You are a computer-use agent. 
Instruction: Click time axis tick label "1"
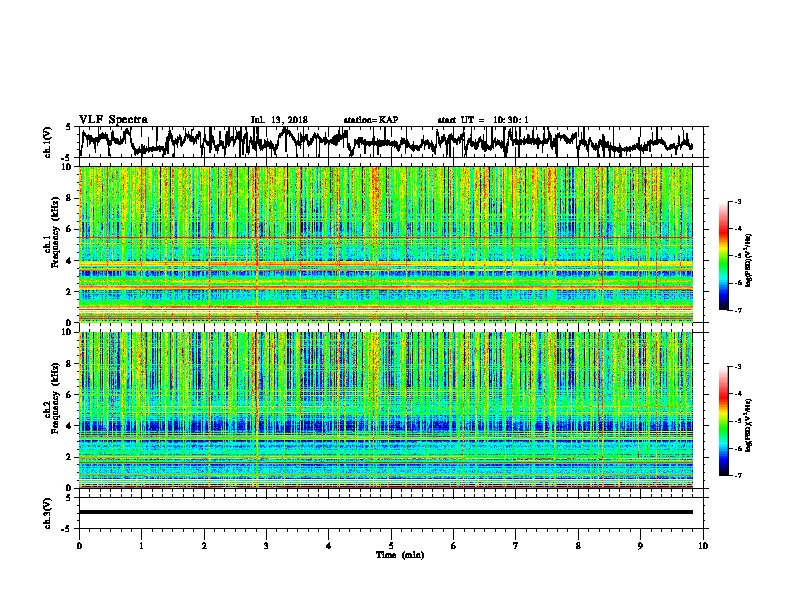tap(141, 546)
